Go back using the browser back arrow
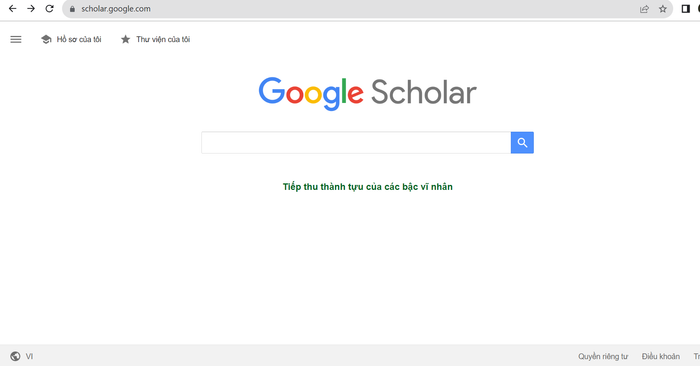This screenshot has height=366, width=700. click(12, 8)
